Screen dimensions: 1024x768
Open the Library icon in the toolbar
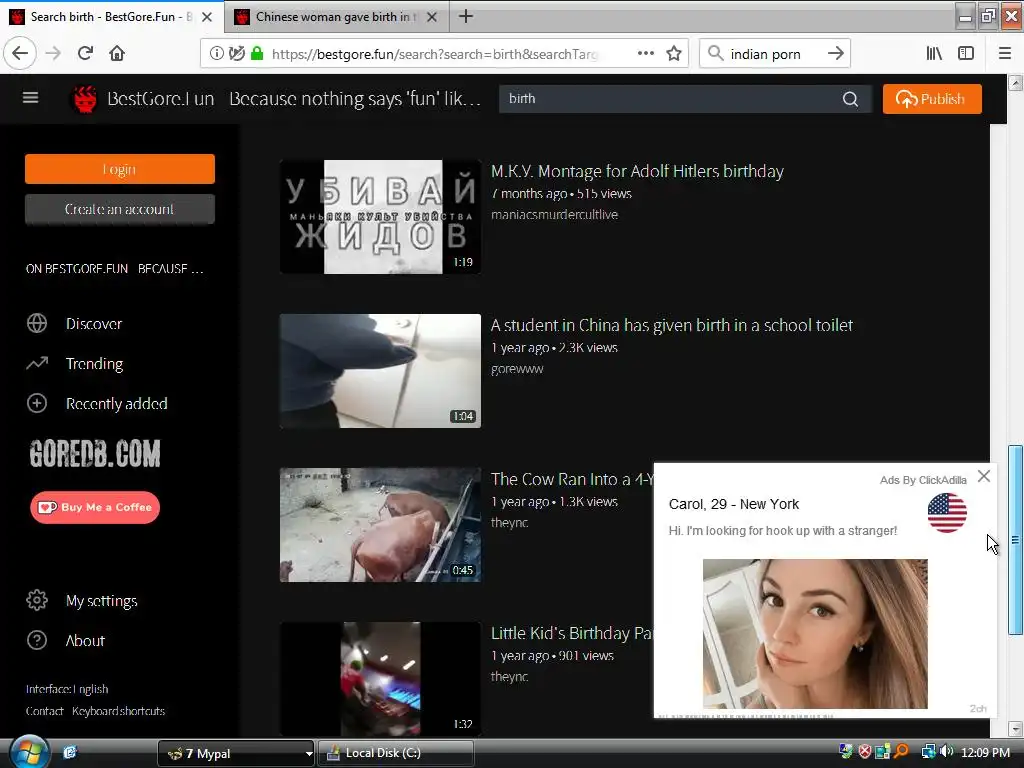click(934, 54)
